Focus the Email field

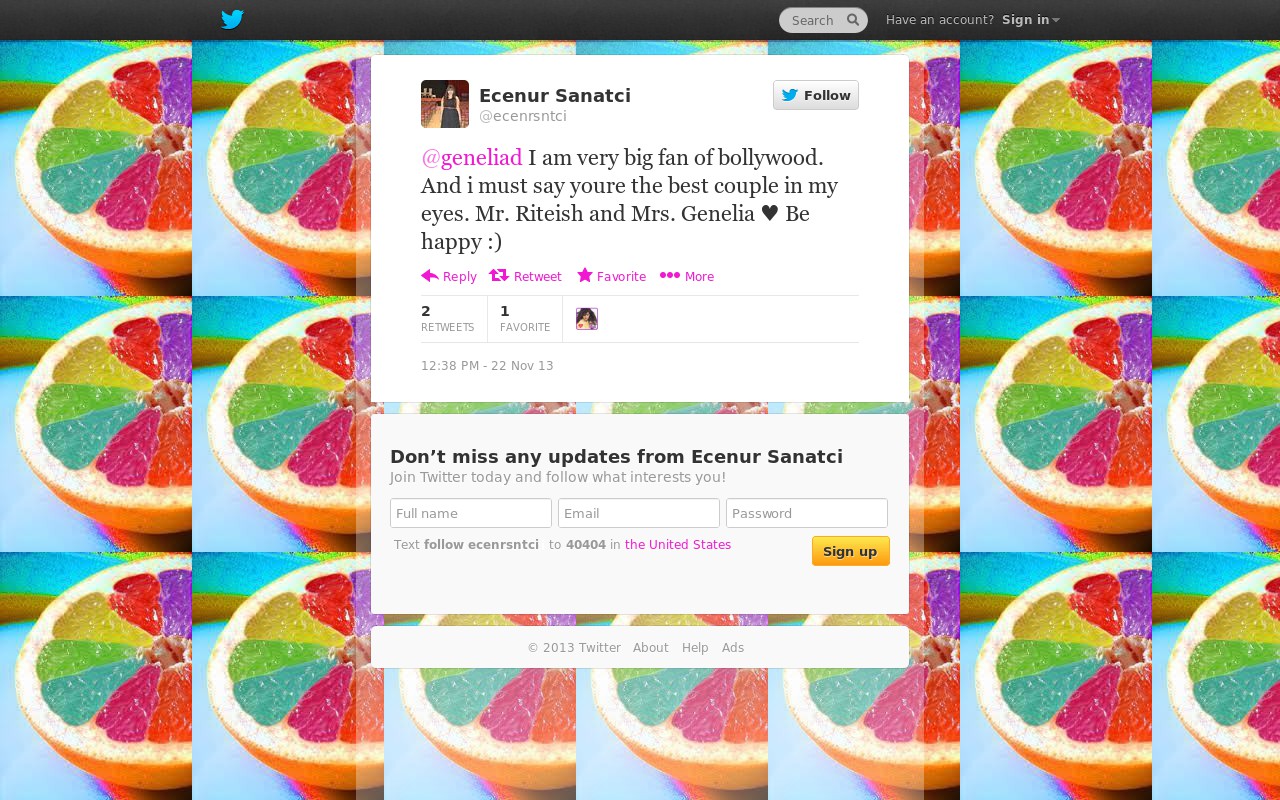pos(639,513)
